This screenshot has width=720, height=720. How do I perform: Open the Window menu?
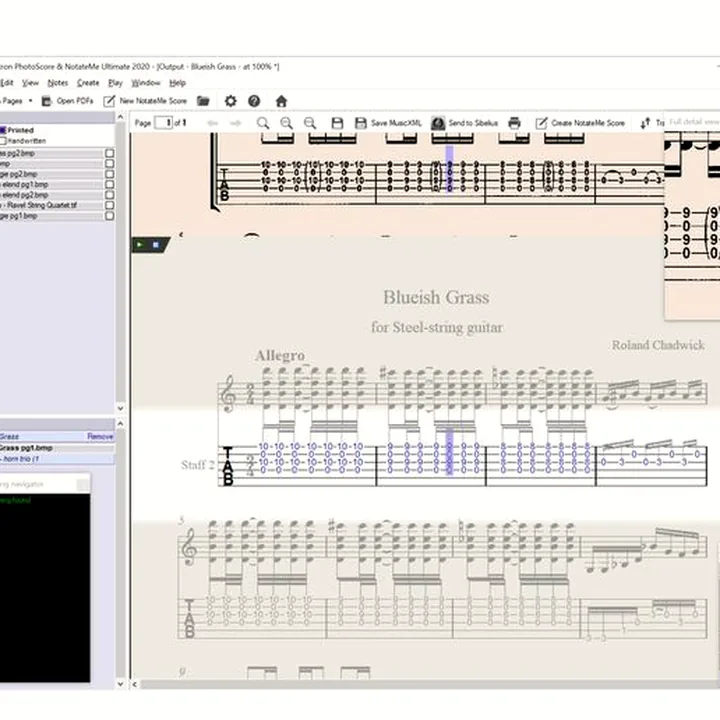click(x=146, y=83)
